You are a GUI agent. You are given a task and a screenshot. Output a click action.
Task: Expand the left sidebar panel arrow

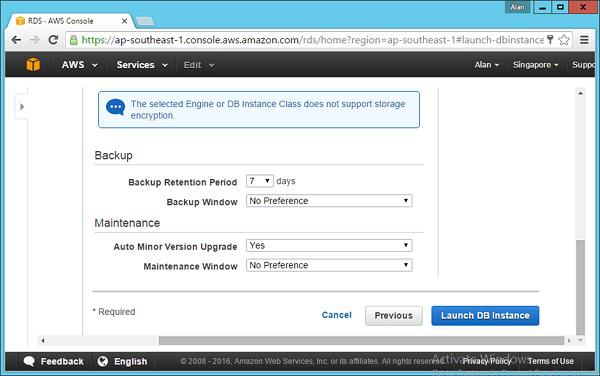[22, 107]
